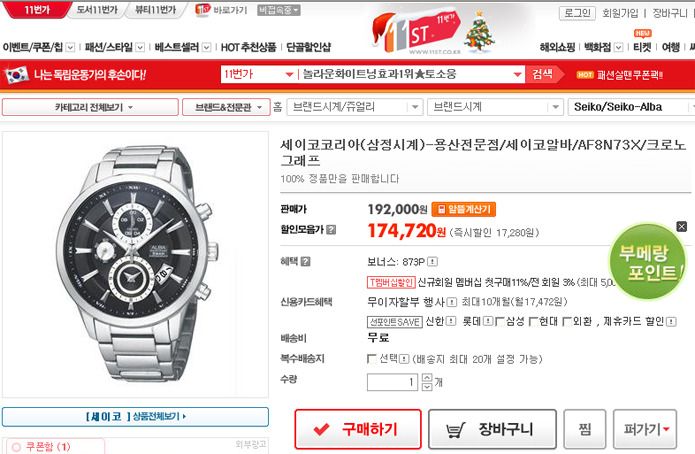Switch to the 도서11번가 tab

tap(97, 10)
